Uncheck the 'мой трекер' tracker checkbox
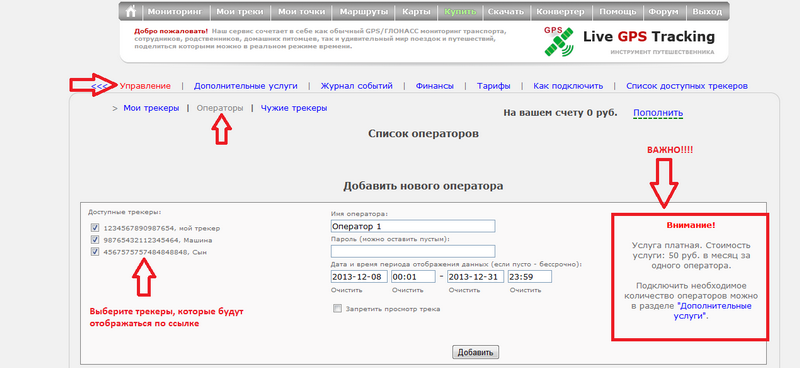This screenshot has height=368, width=800. pyautogui.click(x=94, y=228)
